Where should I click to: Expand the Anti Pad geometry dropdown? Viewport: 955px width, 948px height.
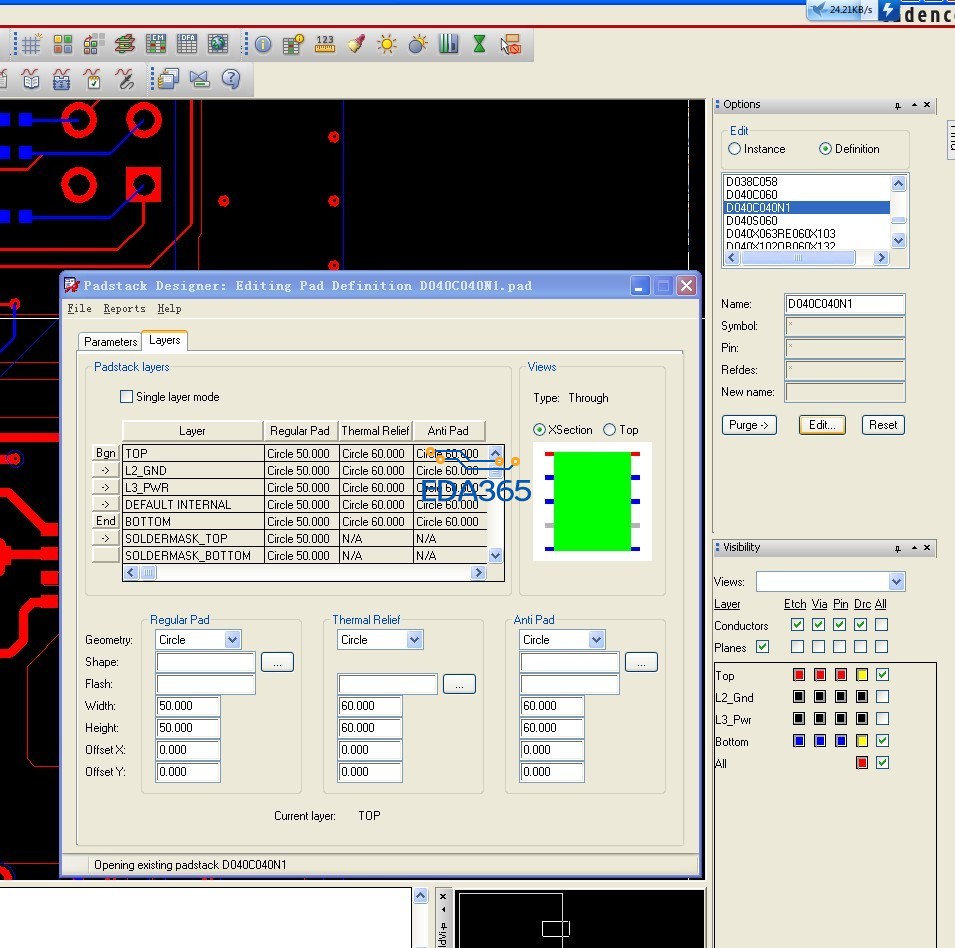(x=596, y=640)
